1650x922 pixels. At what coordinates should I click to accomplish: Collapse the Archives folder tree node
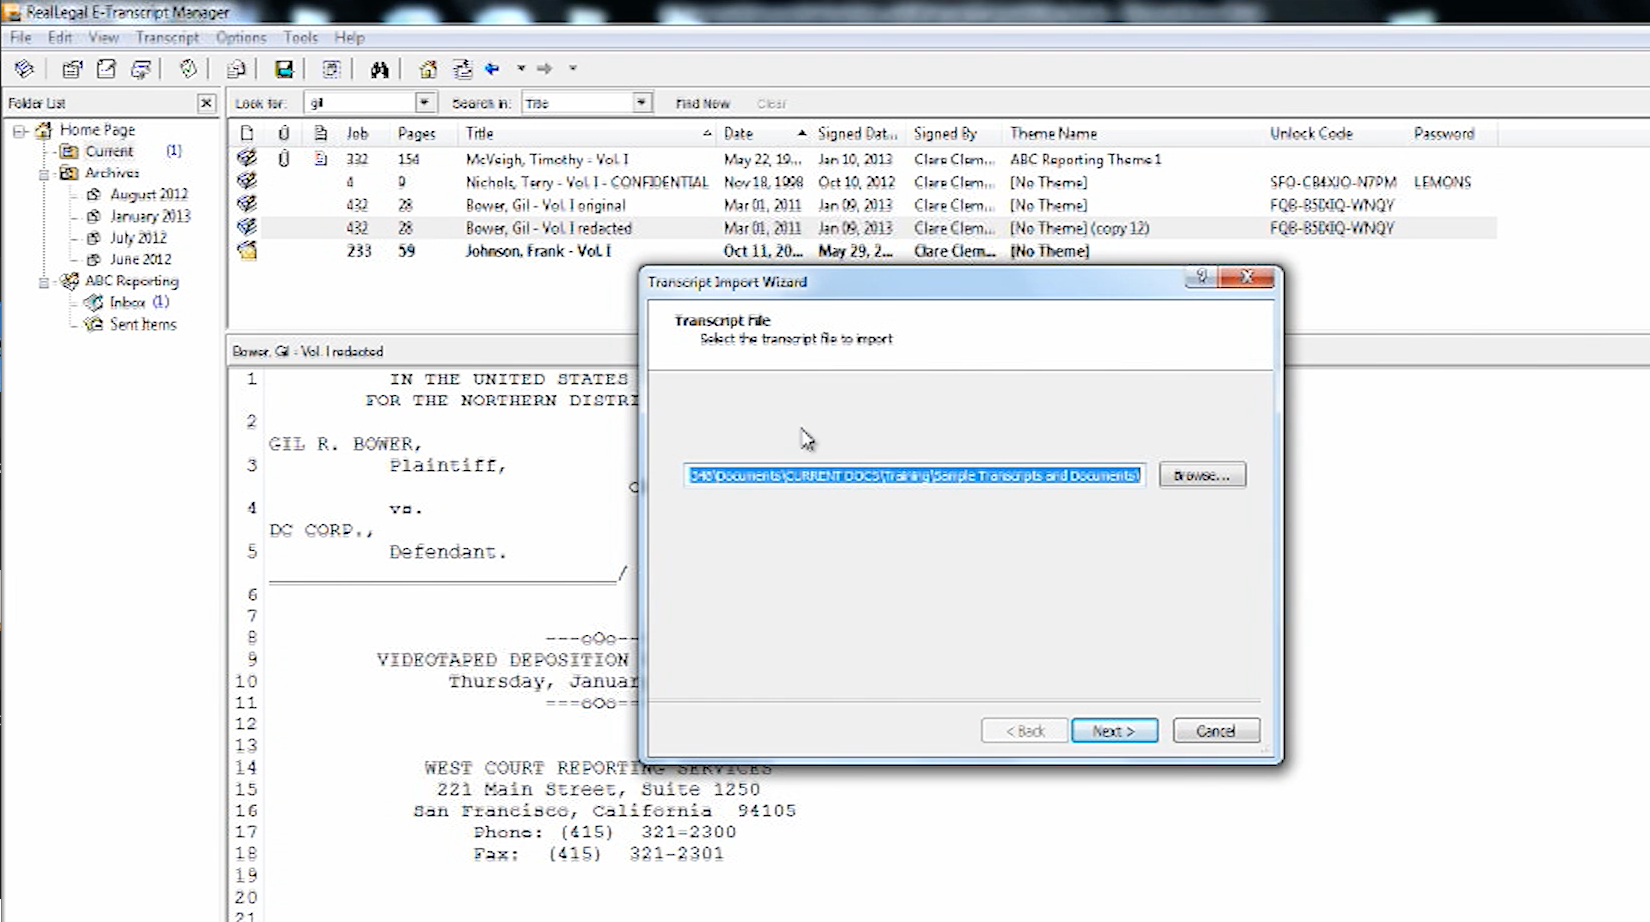[44, 173]
